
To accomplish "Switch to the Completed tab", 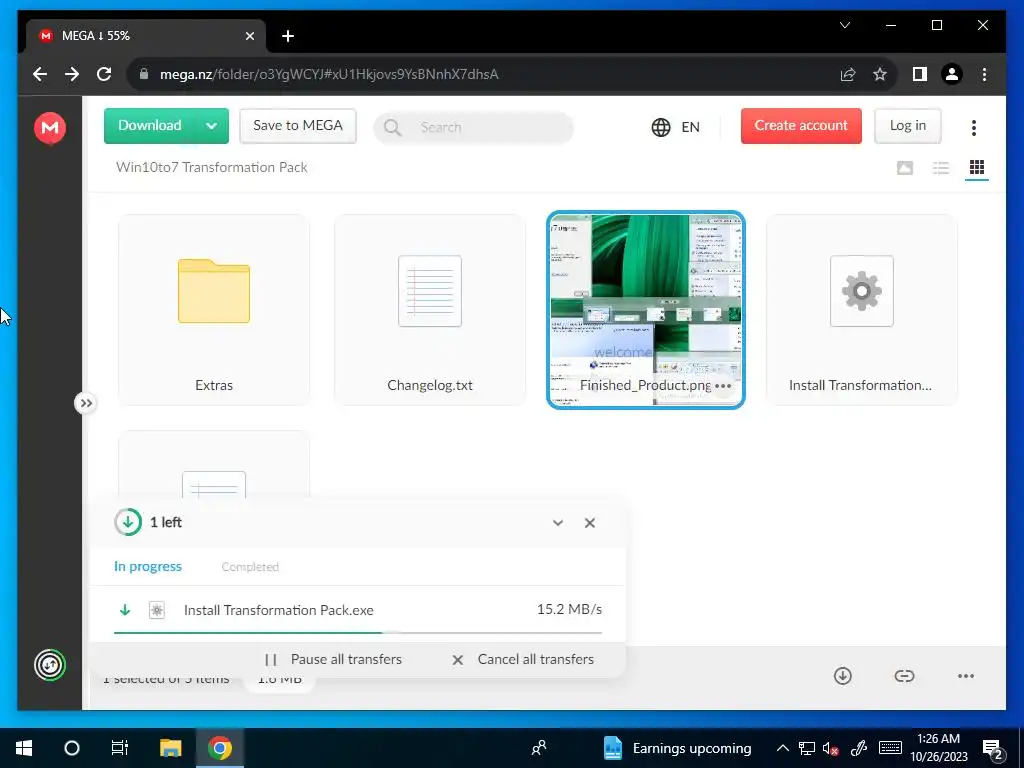I will 250,567.
